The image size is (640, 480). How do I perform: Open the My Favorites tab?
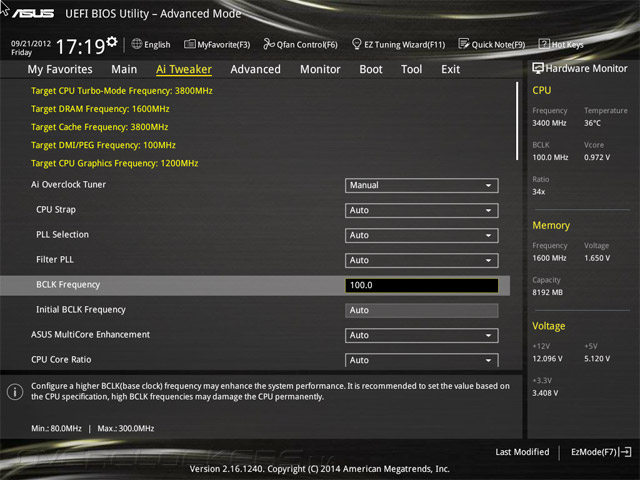(x=60, y=69)
